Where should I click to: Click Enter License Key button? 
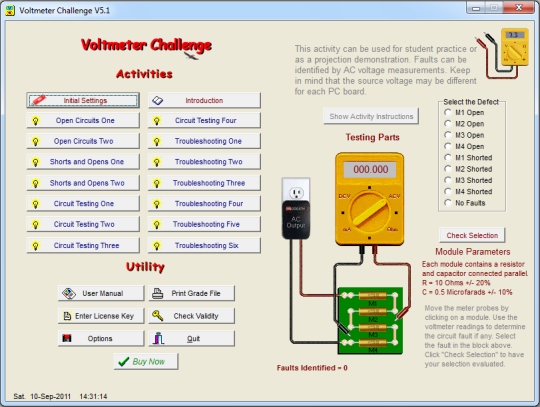(x=101, y=316)
